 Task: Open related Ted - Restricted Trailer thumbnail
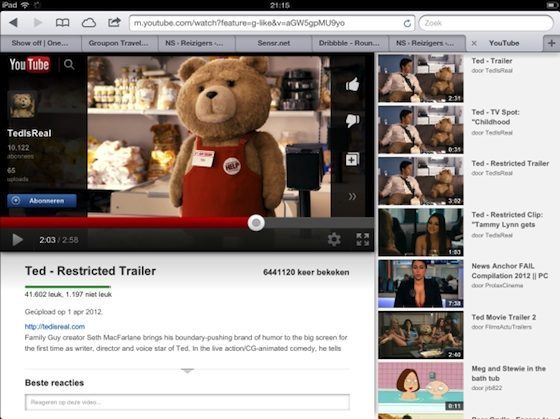[x=421, y=181]
